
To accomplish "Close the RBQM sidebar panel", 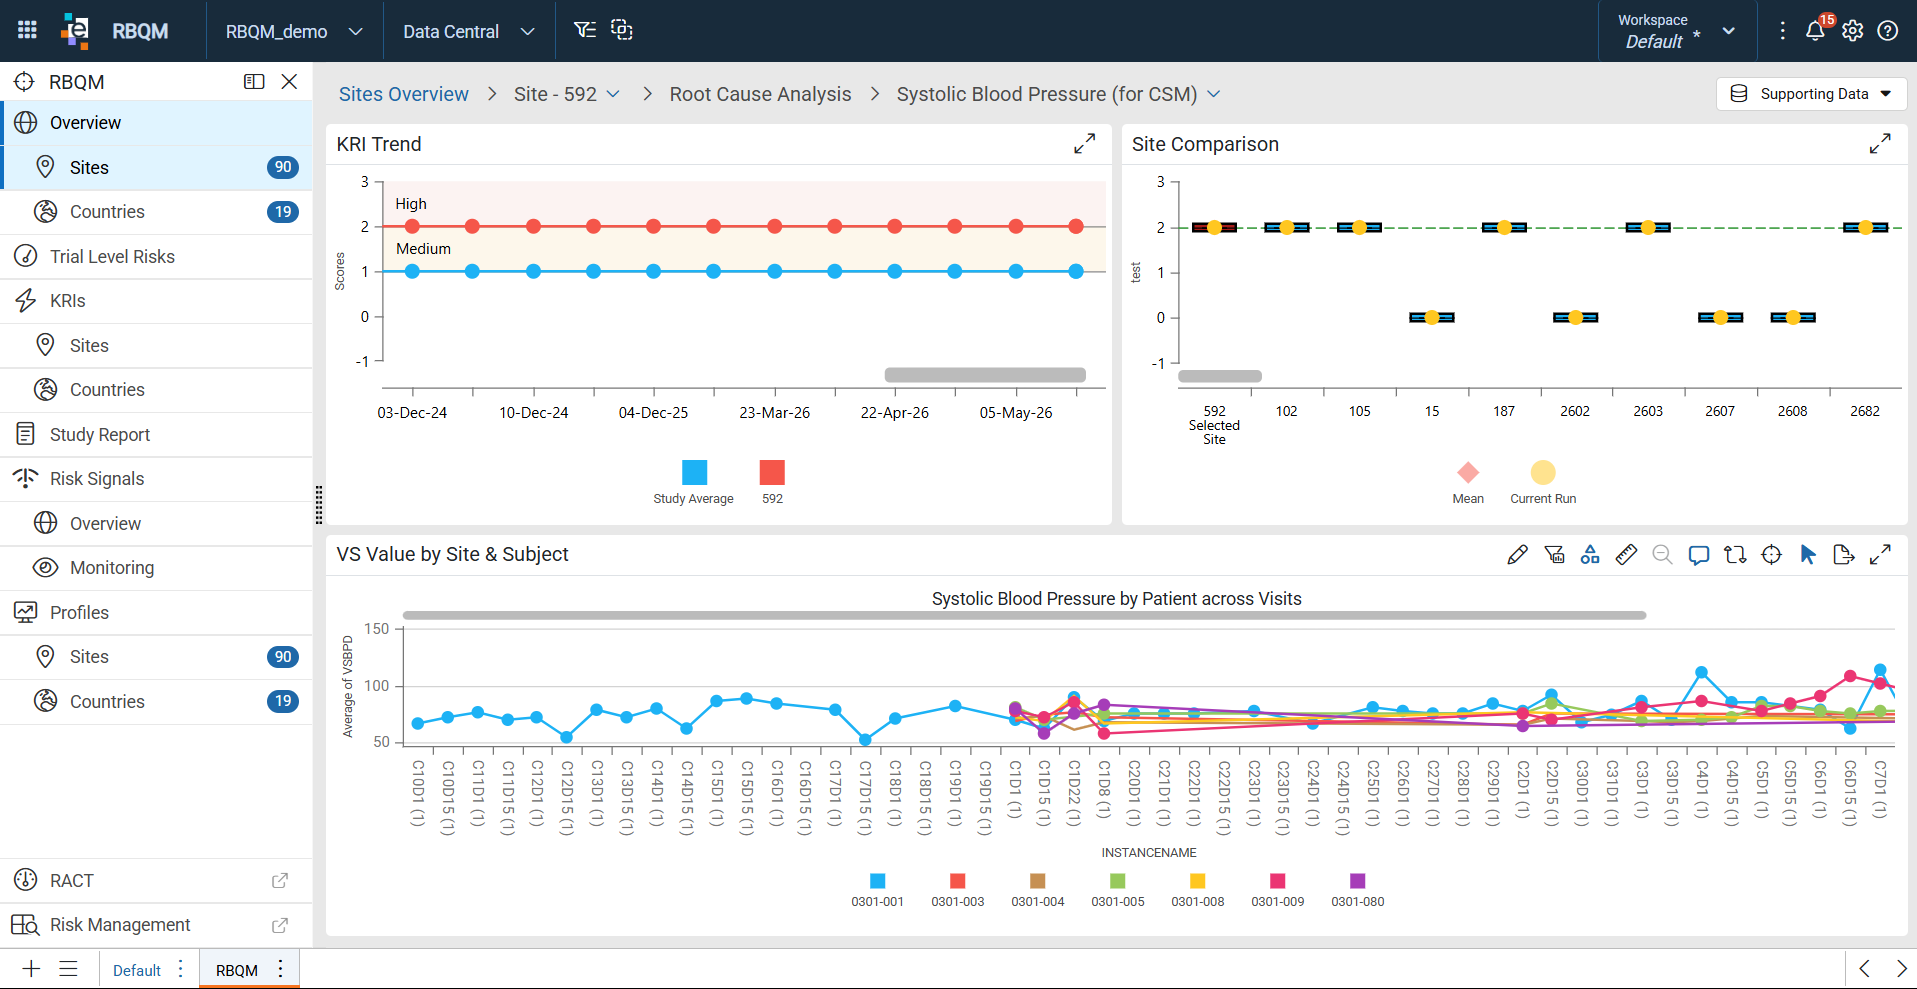I will [289, 82].
